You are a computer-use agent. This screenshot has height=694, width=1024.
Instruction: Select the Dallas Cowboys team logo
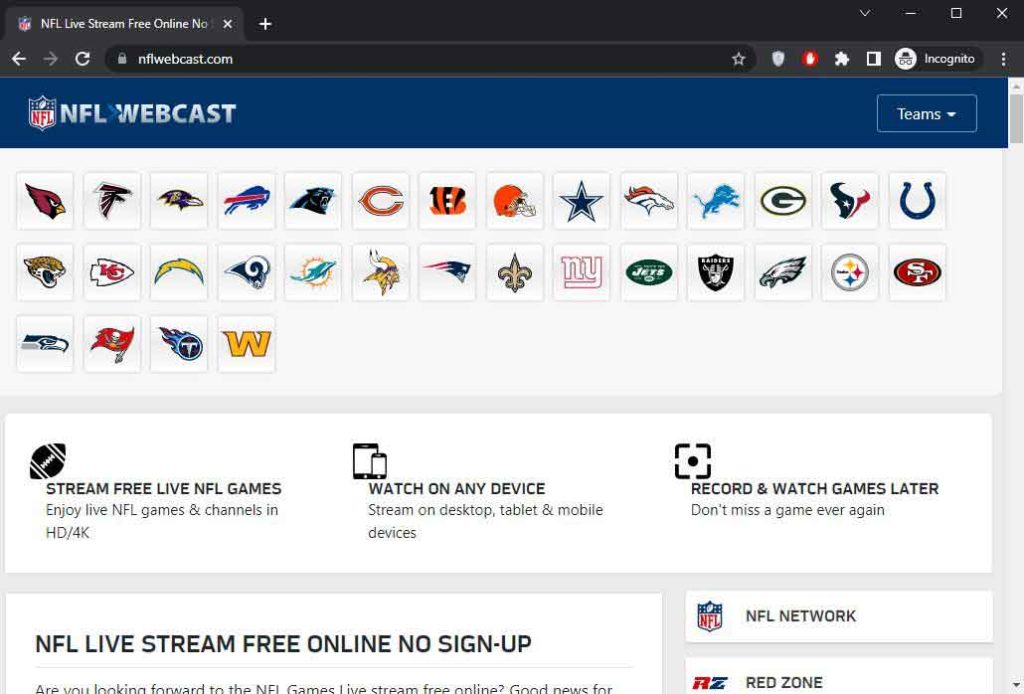[x=581, y=200]
